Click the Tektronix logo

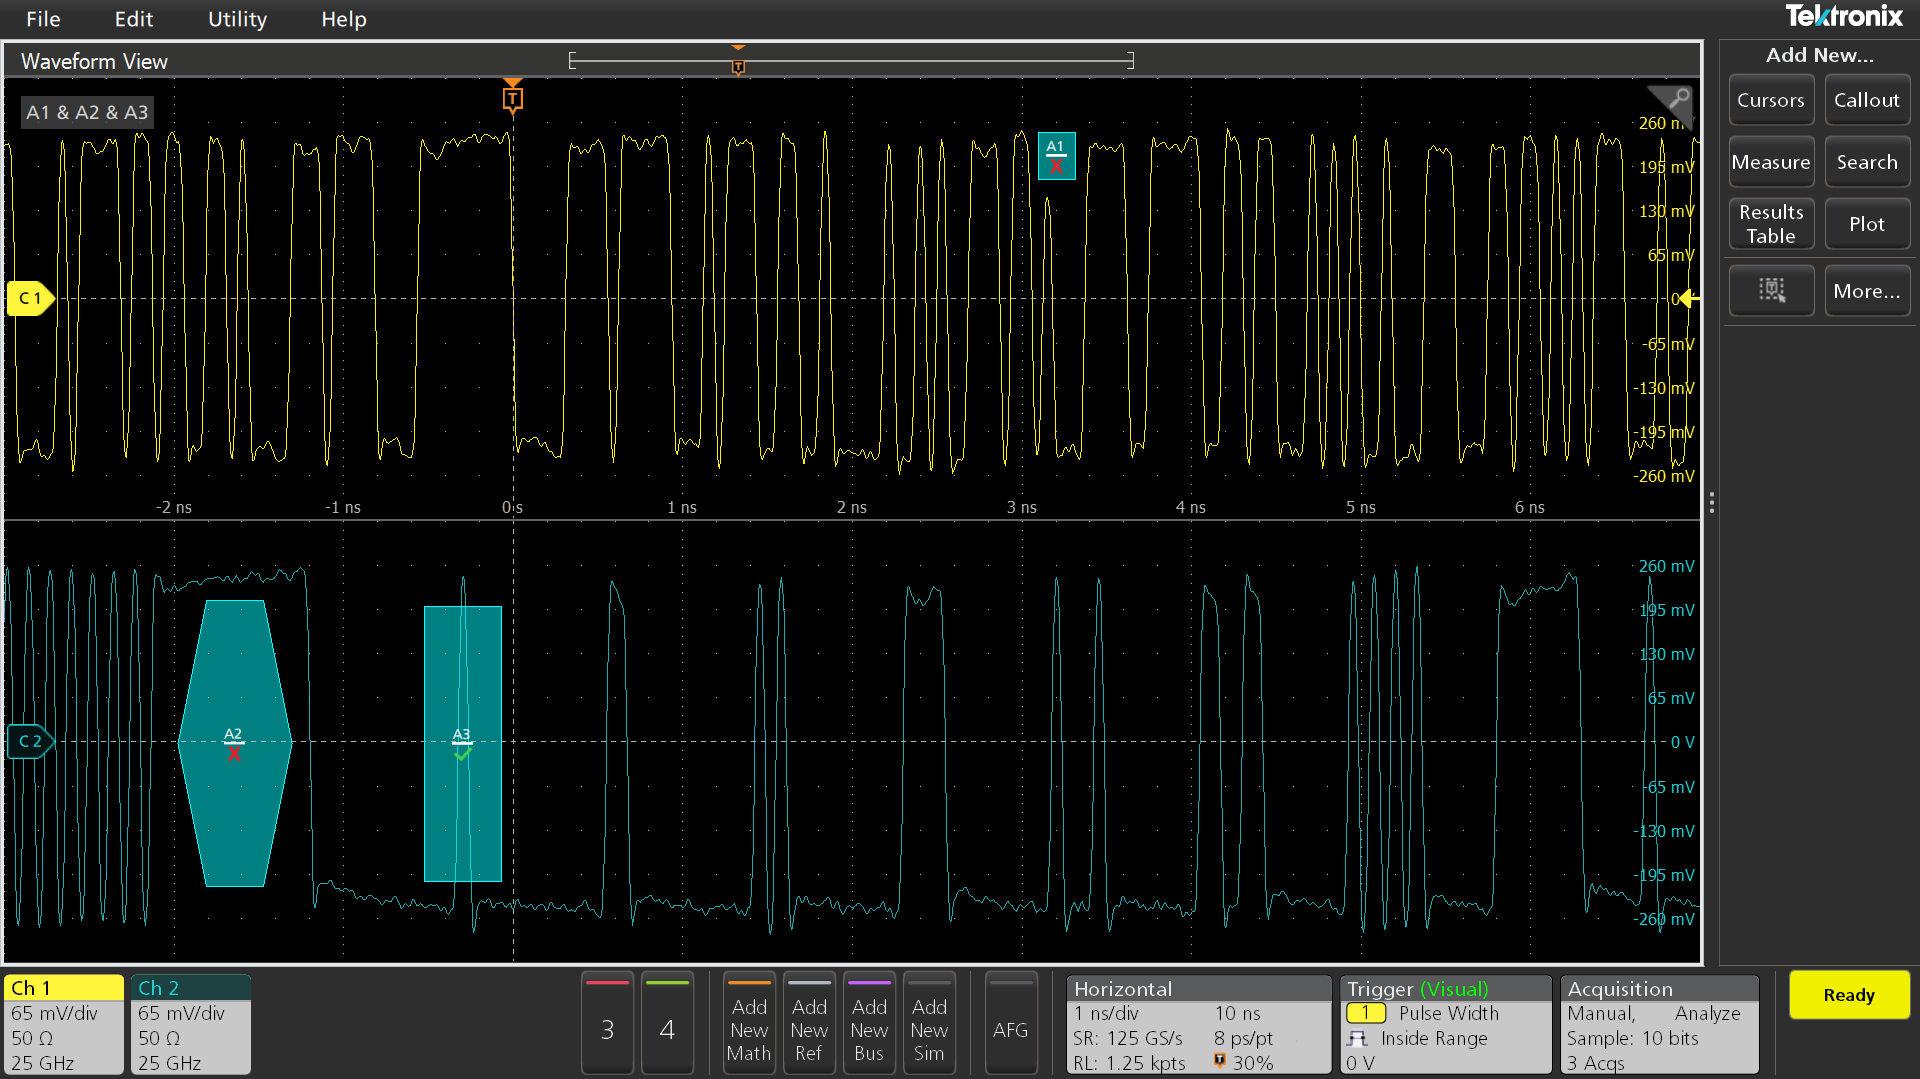coord(1844,16)
